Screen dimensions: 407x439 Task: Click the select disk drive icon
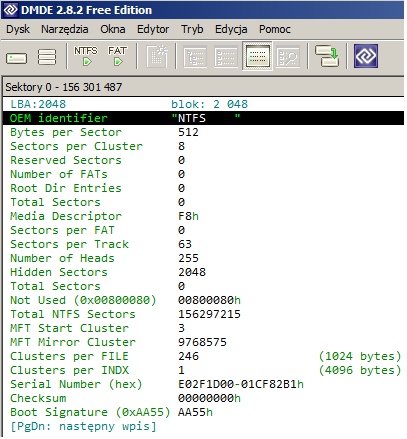[16, 58]
